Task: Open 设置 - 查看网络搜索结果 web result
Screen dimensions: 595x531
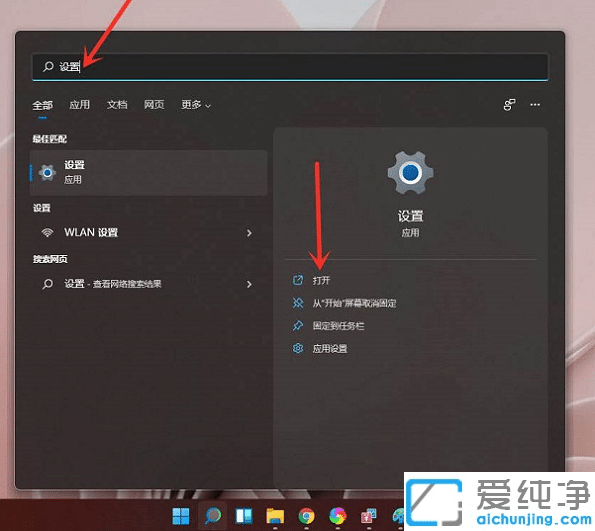Action: point(148,284)
